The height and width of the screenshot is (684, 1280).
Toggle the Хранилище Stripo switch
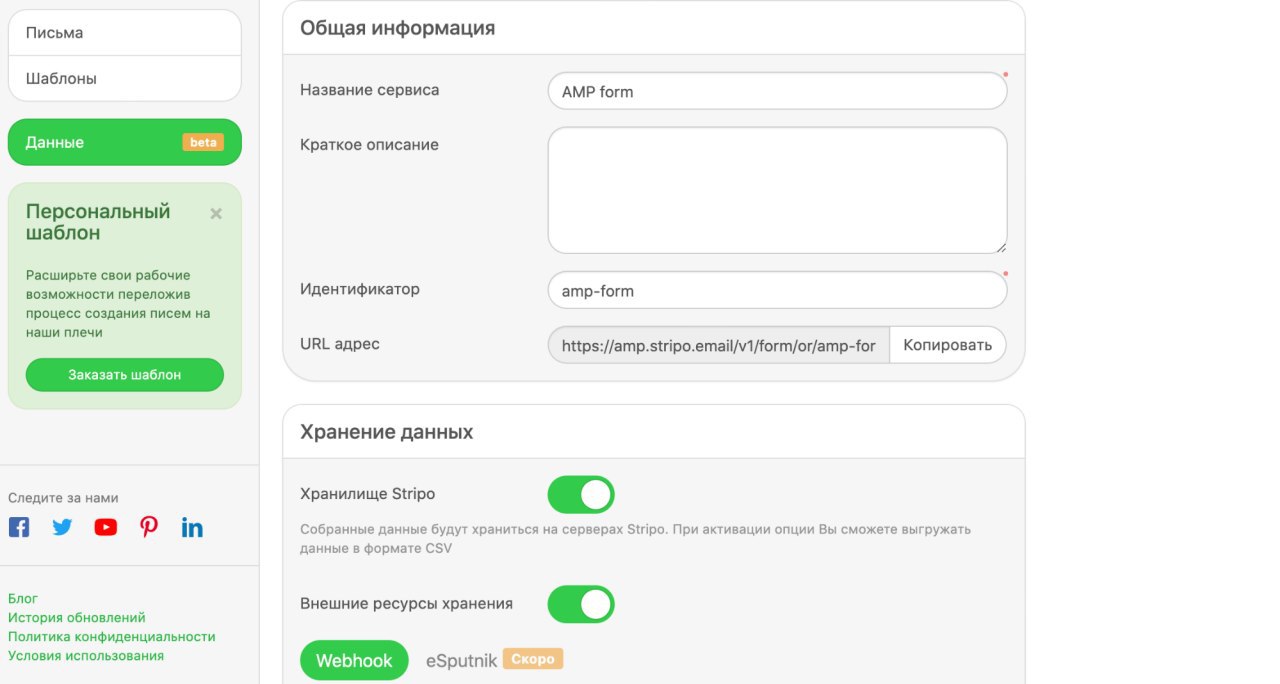[x=581, y=494]
